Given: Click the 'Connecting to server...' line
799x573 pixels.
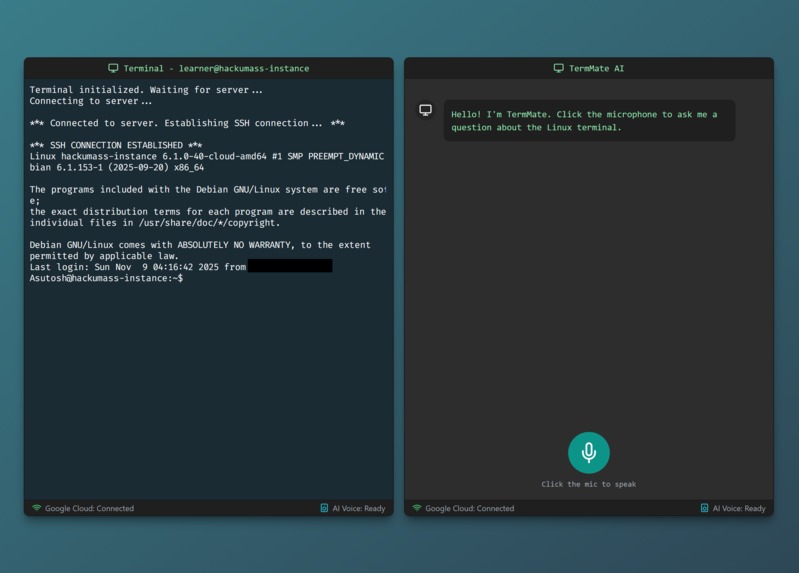Looking at the screenshot, I should point(91,101).
